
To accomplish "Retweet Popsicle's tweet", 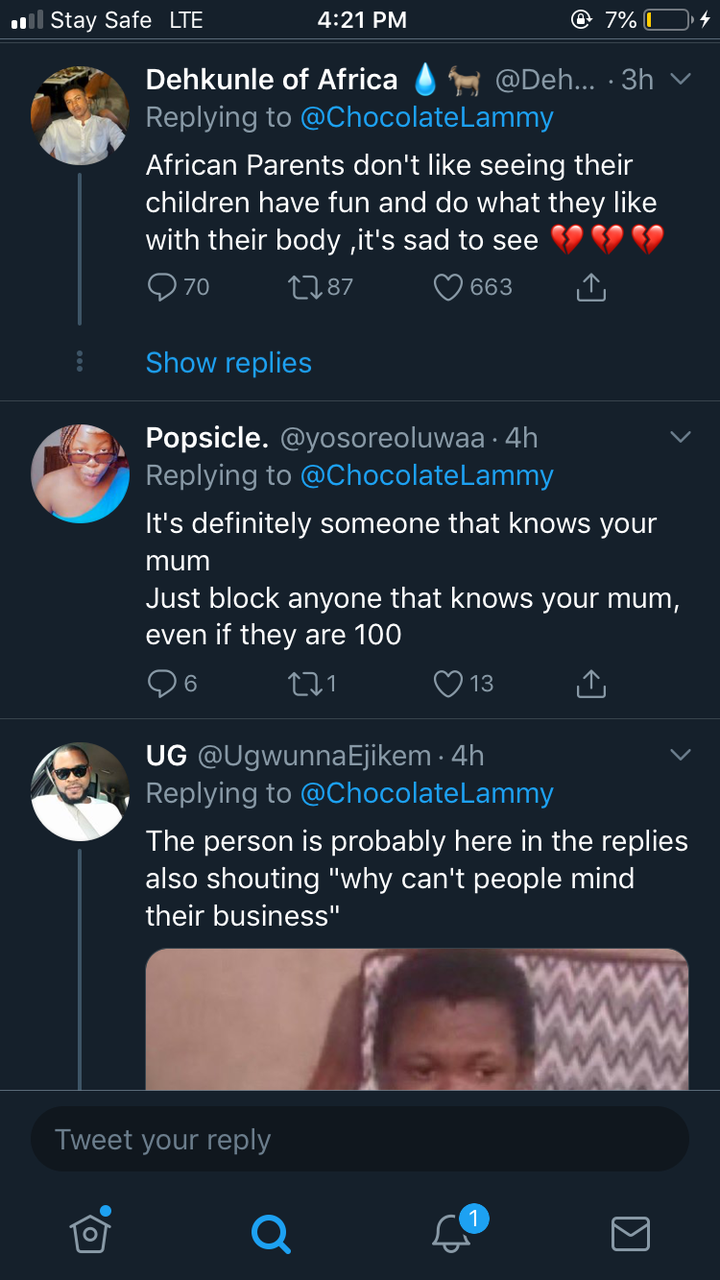I will click(301, 684).
